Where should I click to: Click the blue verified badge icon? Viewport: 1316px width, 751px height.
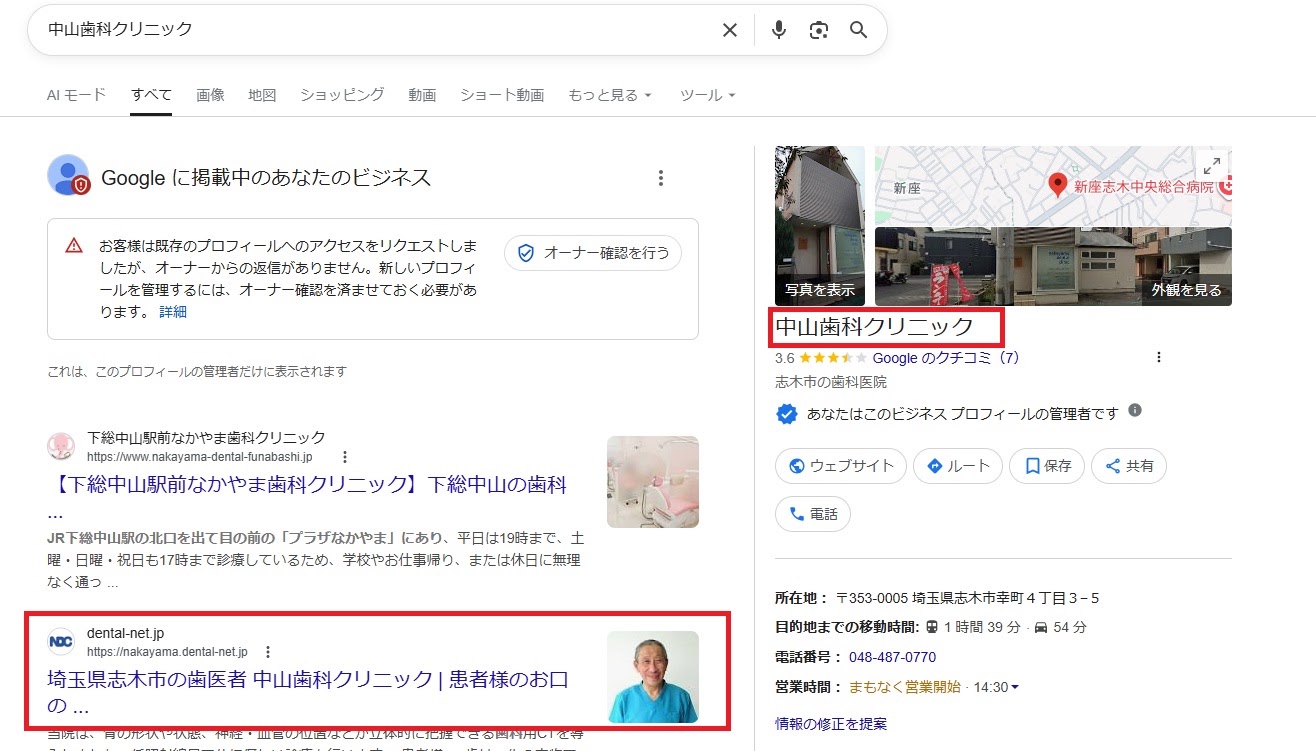pos(787,413)
